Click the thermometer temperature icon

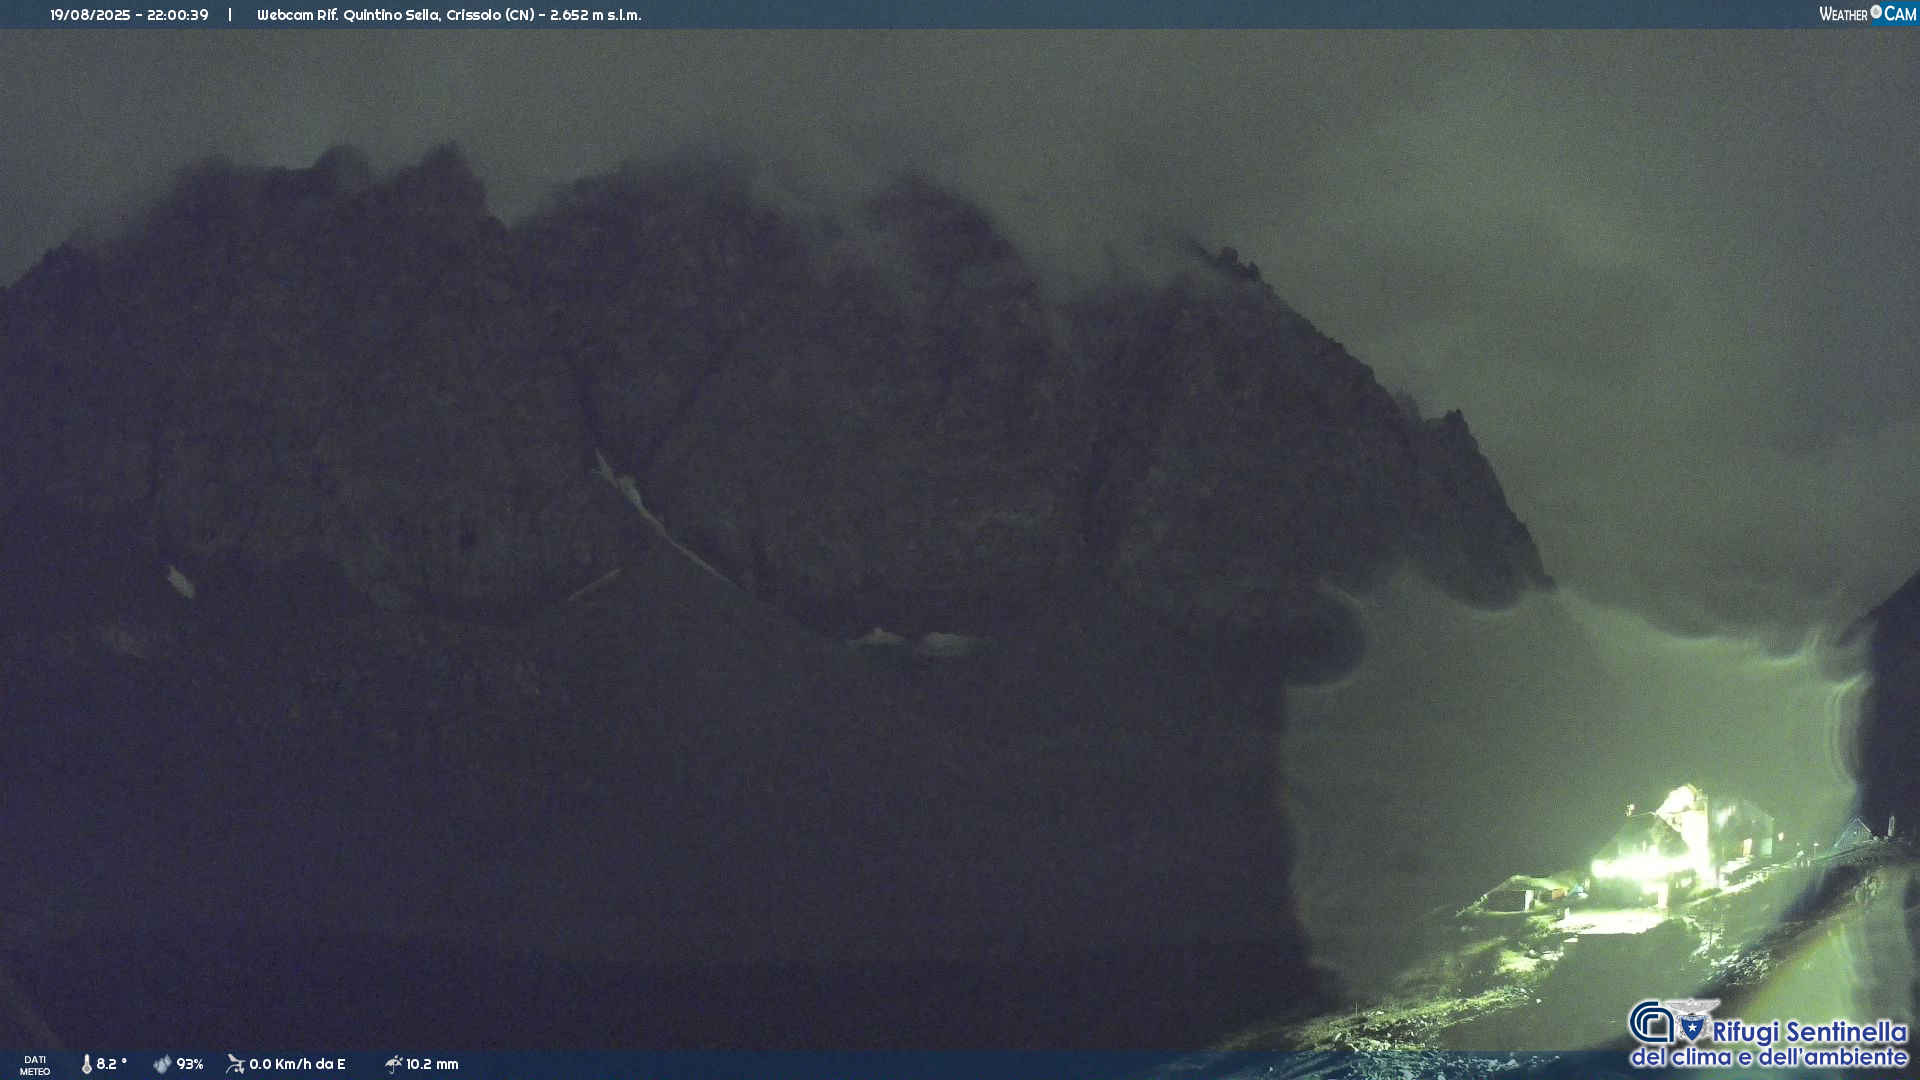point(87,1065)
